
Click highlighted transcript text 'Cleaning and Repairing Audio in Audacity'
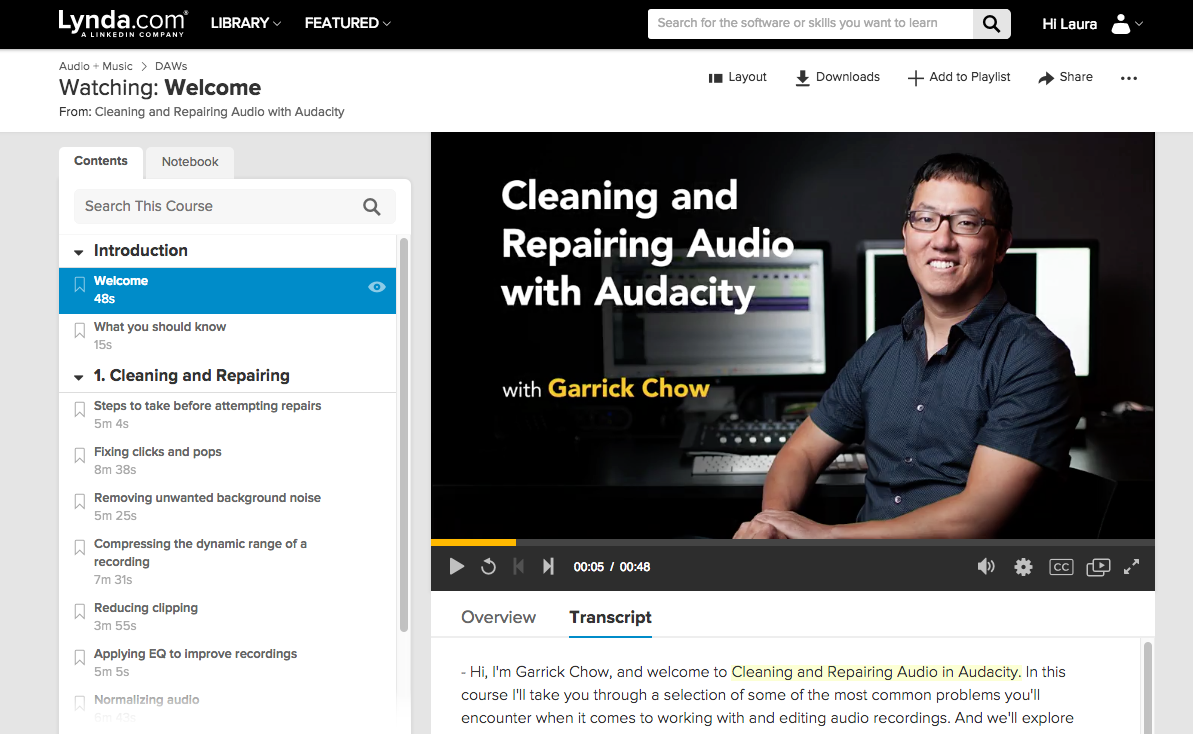click(875, 672)
